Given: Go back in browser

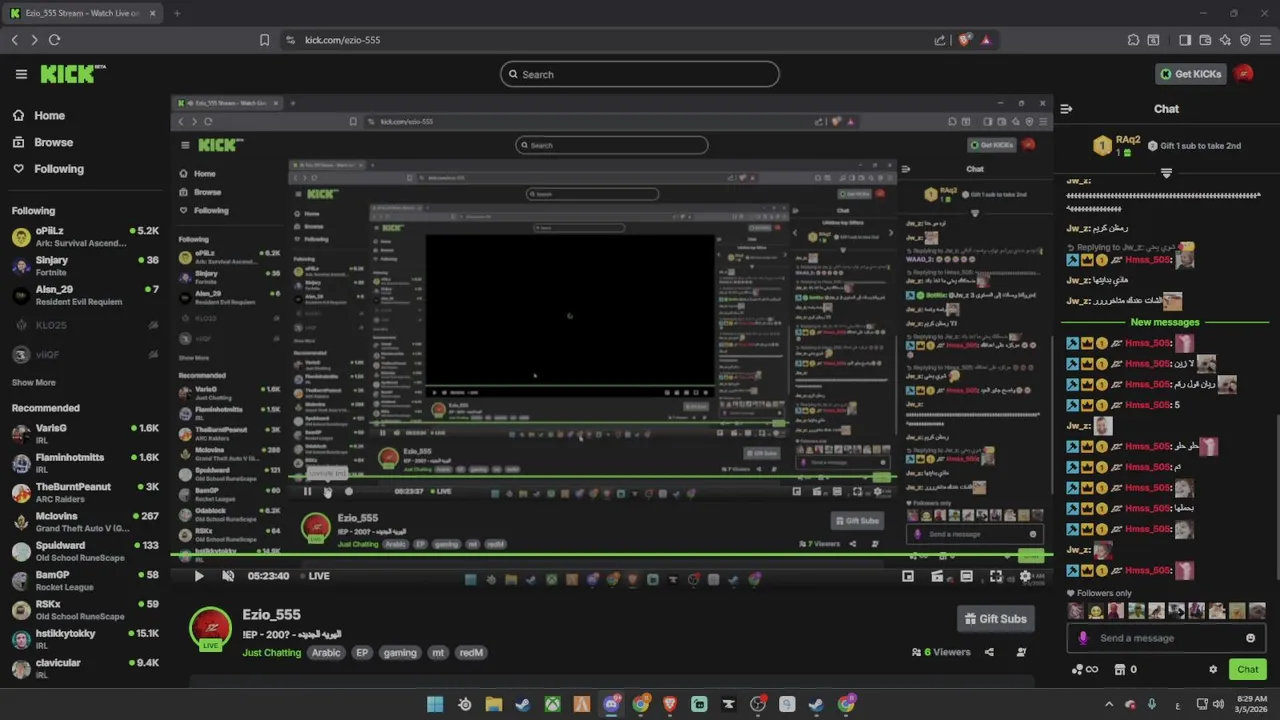Looking at the screenshot, I should point(14,40).
